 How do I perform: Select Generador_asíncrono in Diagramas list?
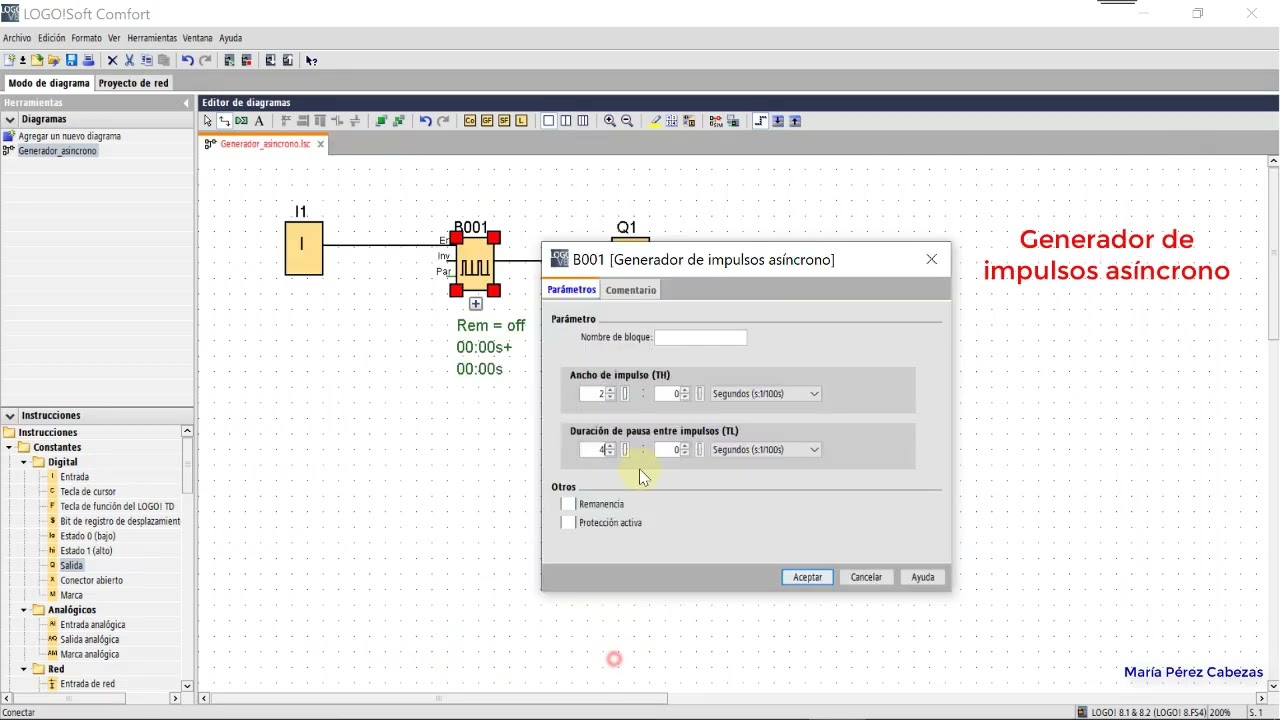[57, 151]
